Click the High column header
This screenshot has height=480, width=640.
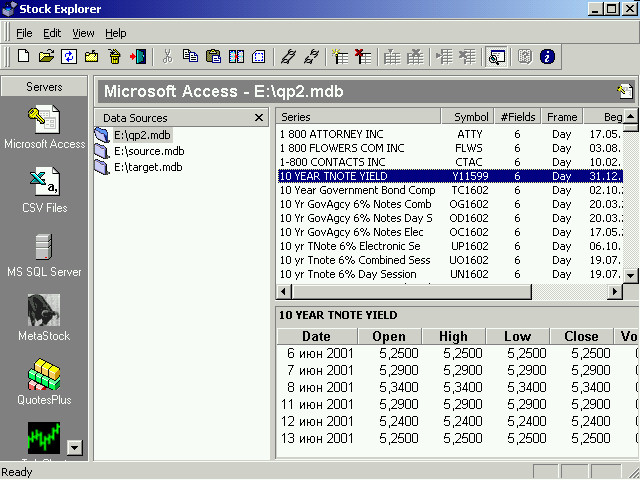coord(453,336)
